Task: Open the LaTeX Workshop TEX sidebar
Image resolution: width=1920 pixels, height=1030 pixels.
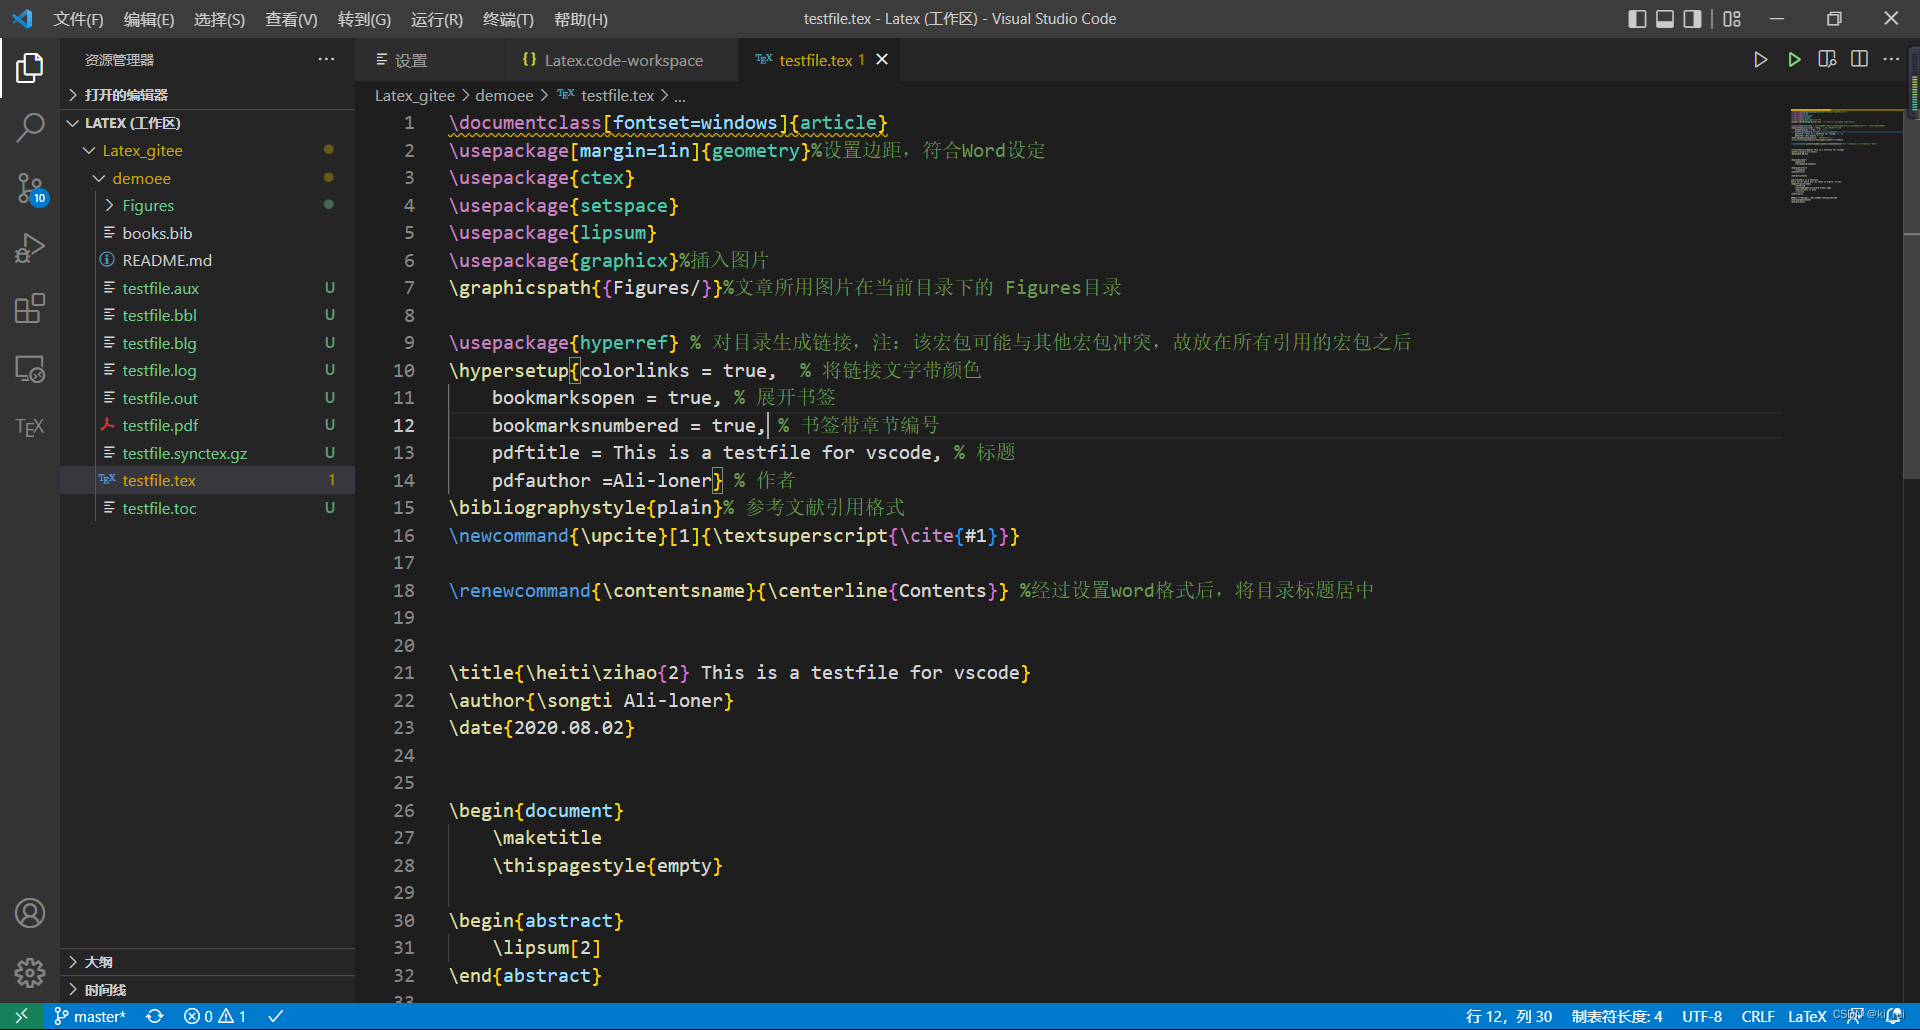Action: (x=30, y=427)
